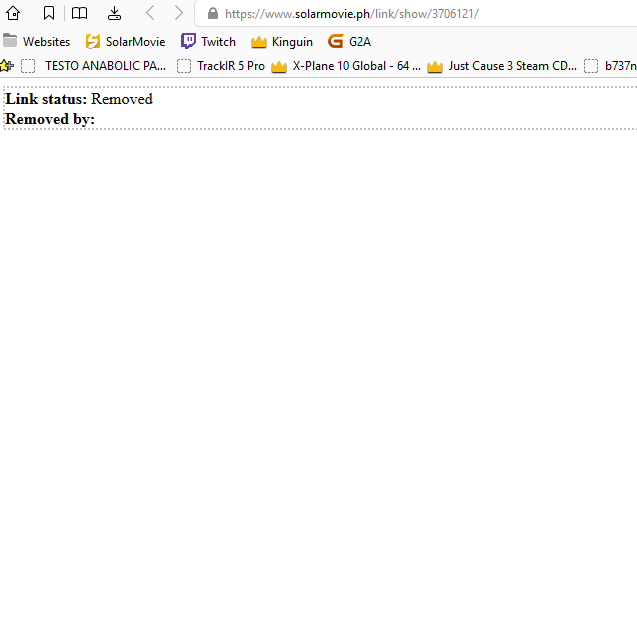This screenshot has height=641, width=637.
Task: Click the Home icon in toolbar
Action: [x=13, y=13]
